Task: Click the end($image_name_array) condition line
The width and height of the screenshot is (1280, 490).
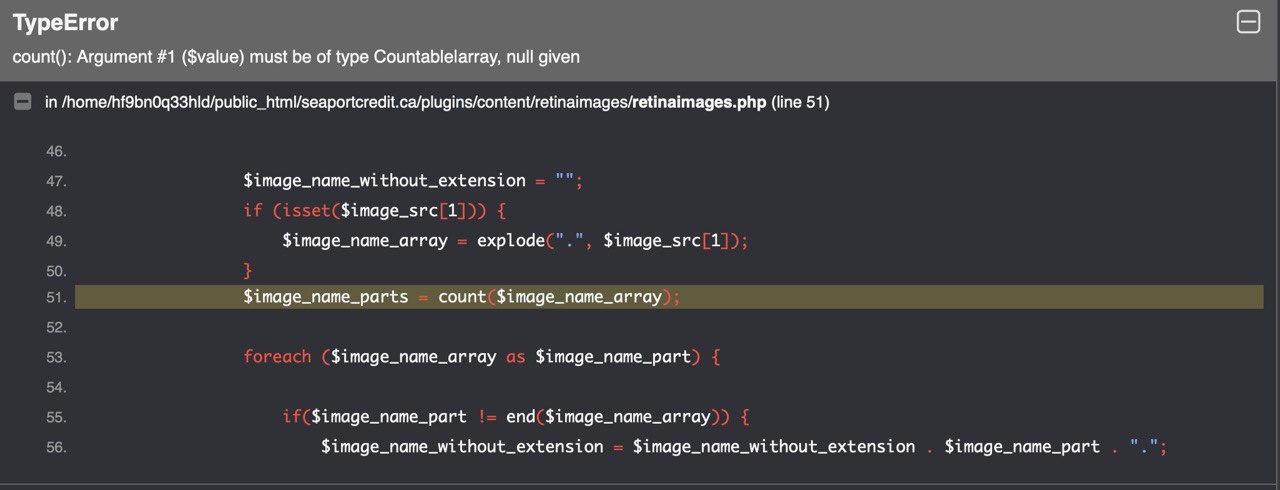Action: (x=515, y=417)
